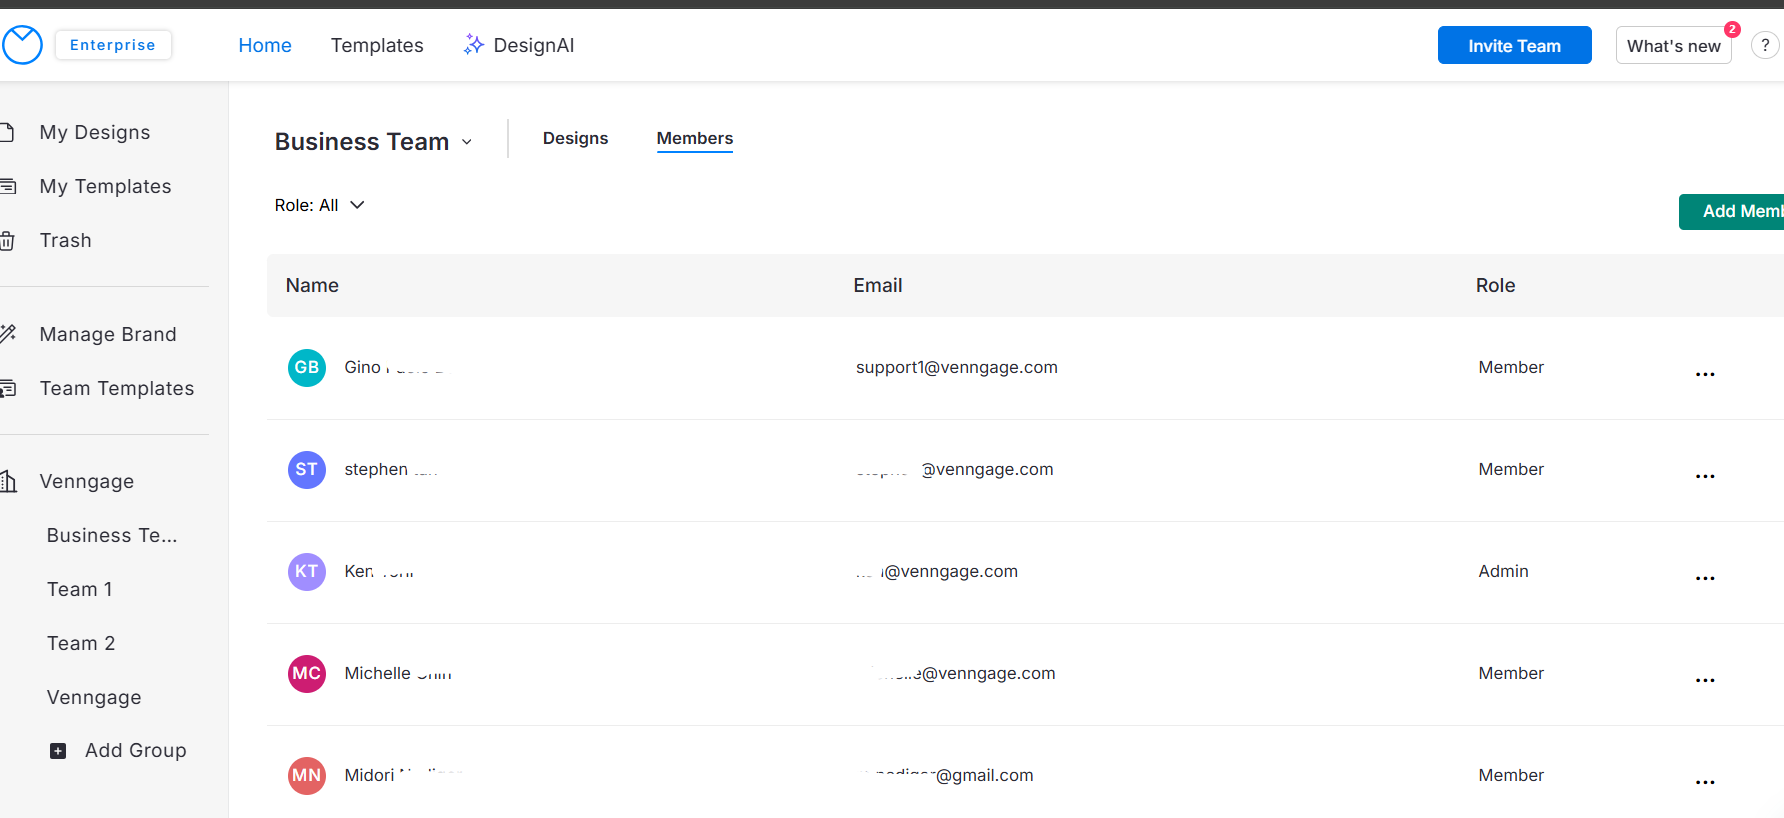
Task: Open more options for Michelle's row
Action: click(1705, 680)
